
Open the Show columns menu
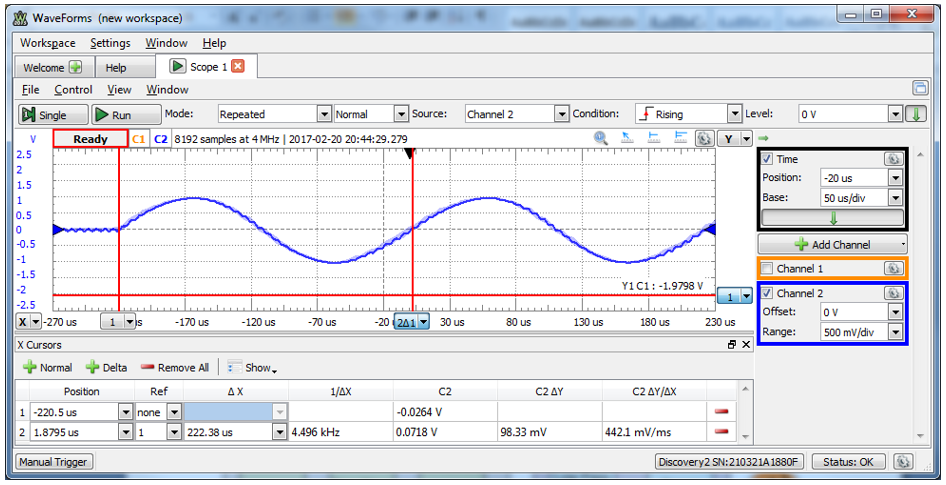pyautogui.click(x=252, y=367)
